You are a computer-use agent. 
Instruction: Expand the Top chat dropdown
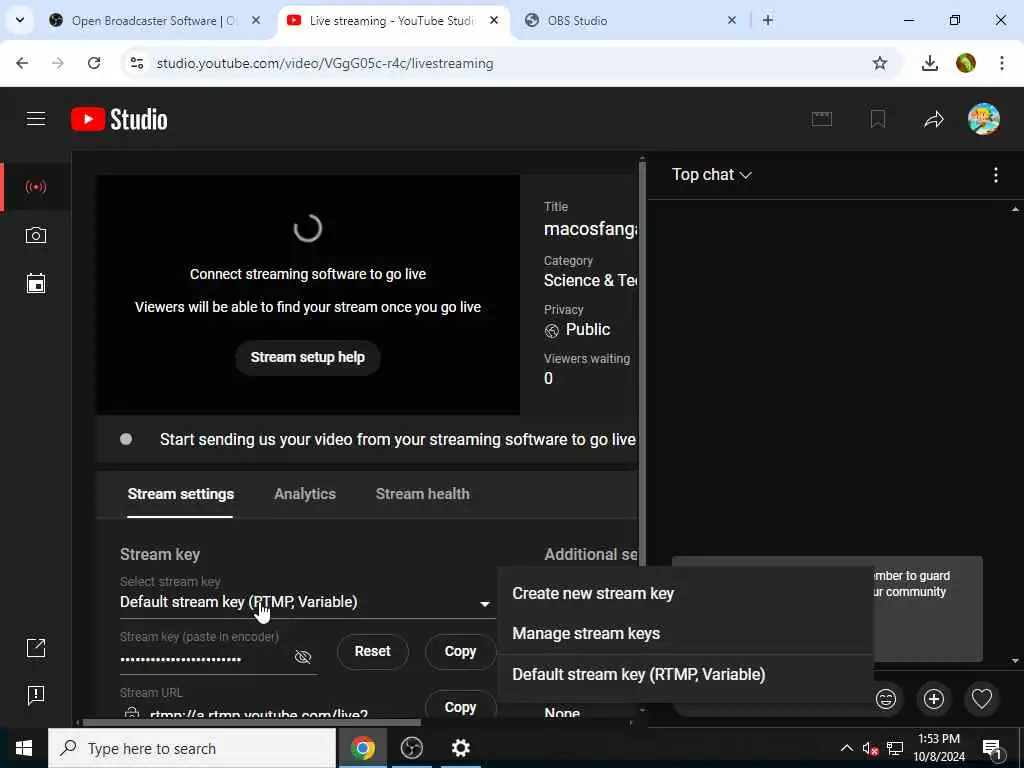[x=712, y=174]
